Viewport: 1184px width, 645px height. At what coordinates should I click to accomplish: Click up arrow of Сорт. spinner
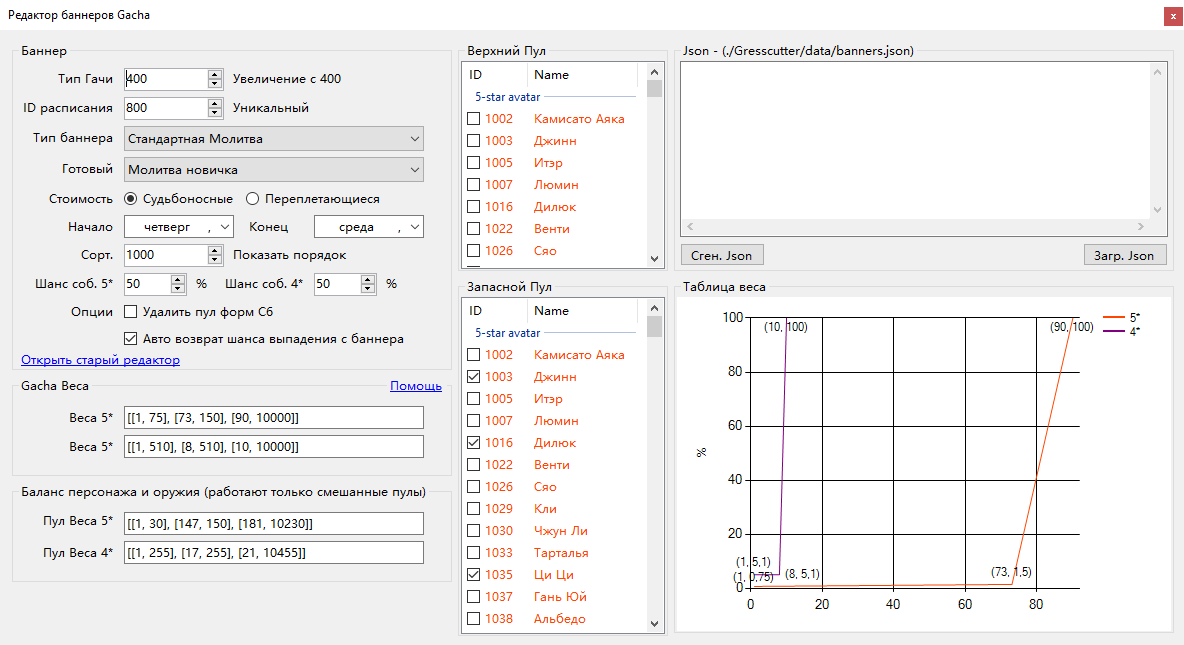(215, 251)
